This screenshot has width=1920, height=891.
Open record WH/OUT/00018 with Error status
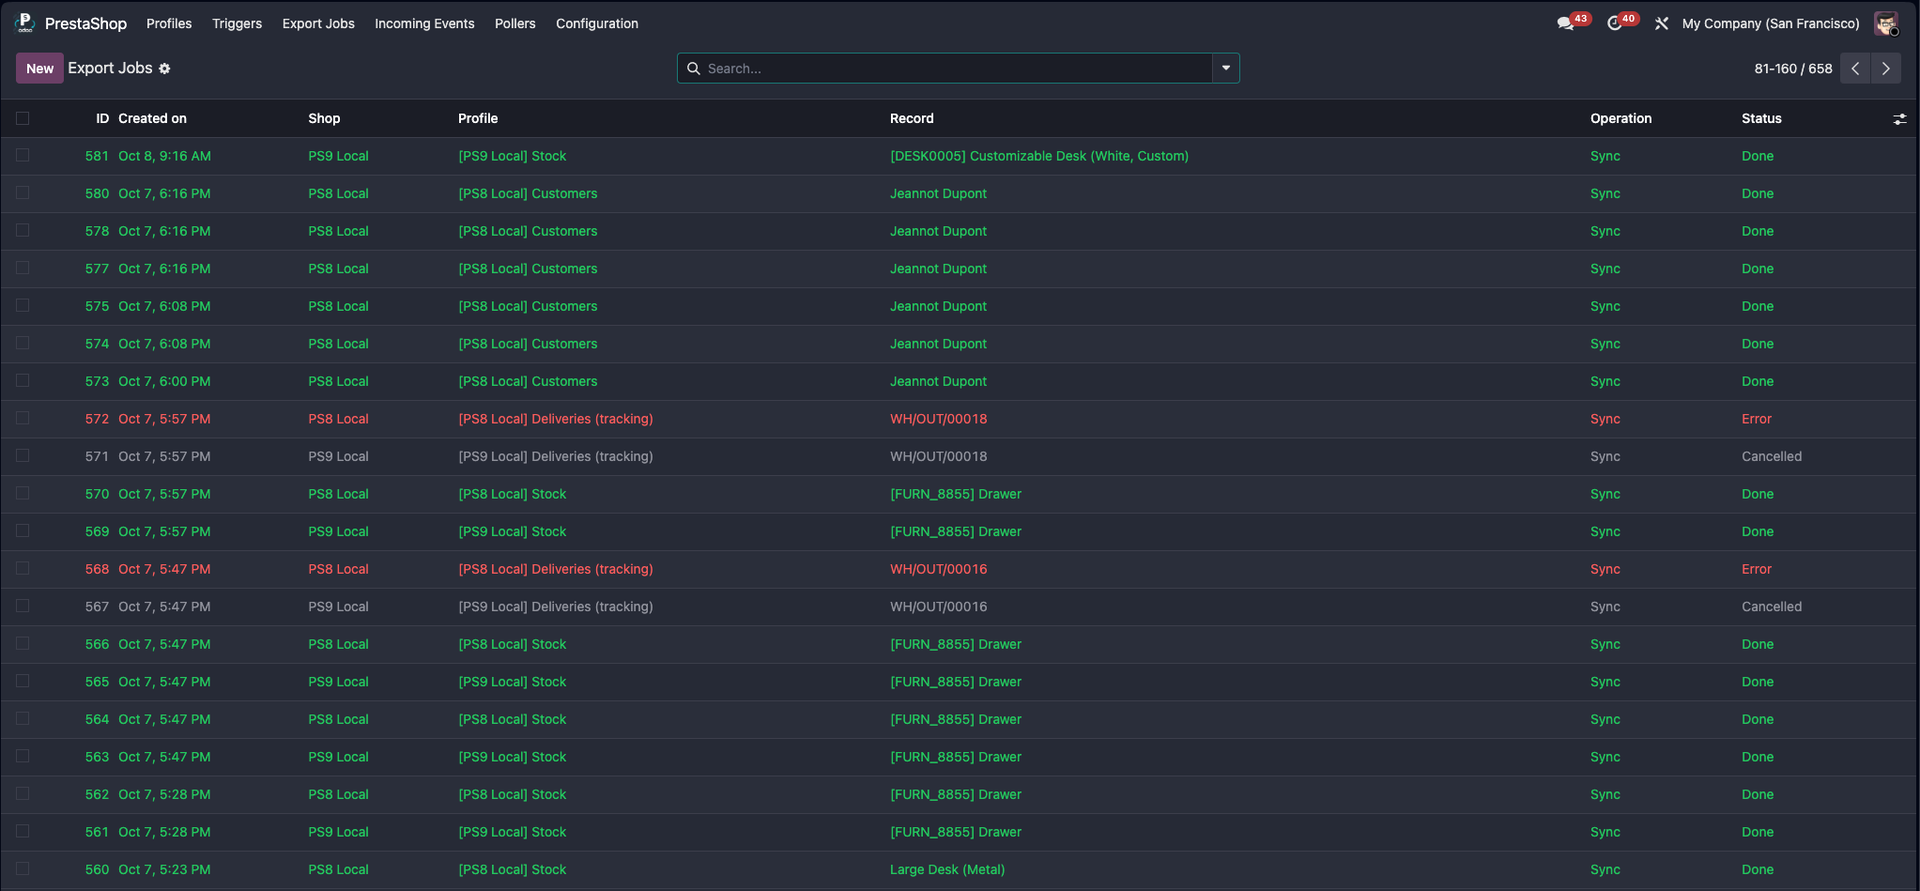click(x=938, y=419)
